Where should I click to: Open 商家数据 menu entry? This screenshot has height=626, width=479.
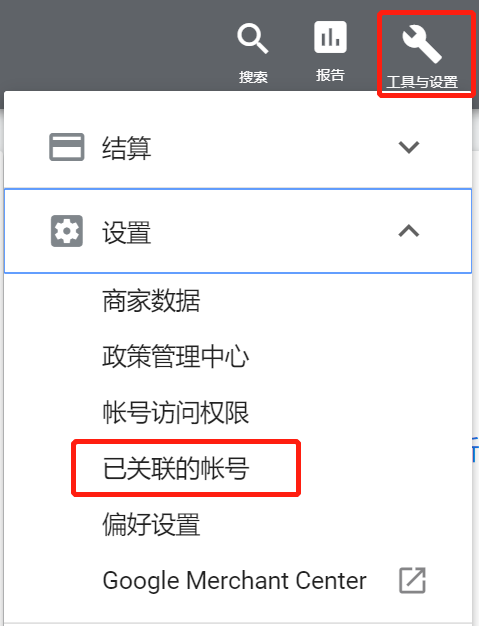point(151,301)
